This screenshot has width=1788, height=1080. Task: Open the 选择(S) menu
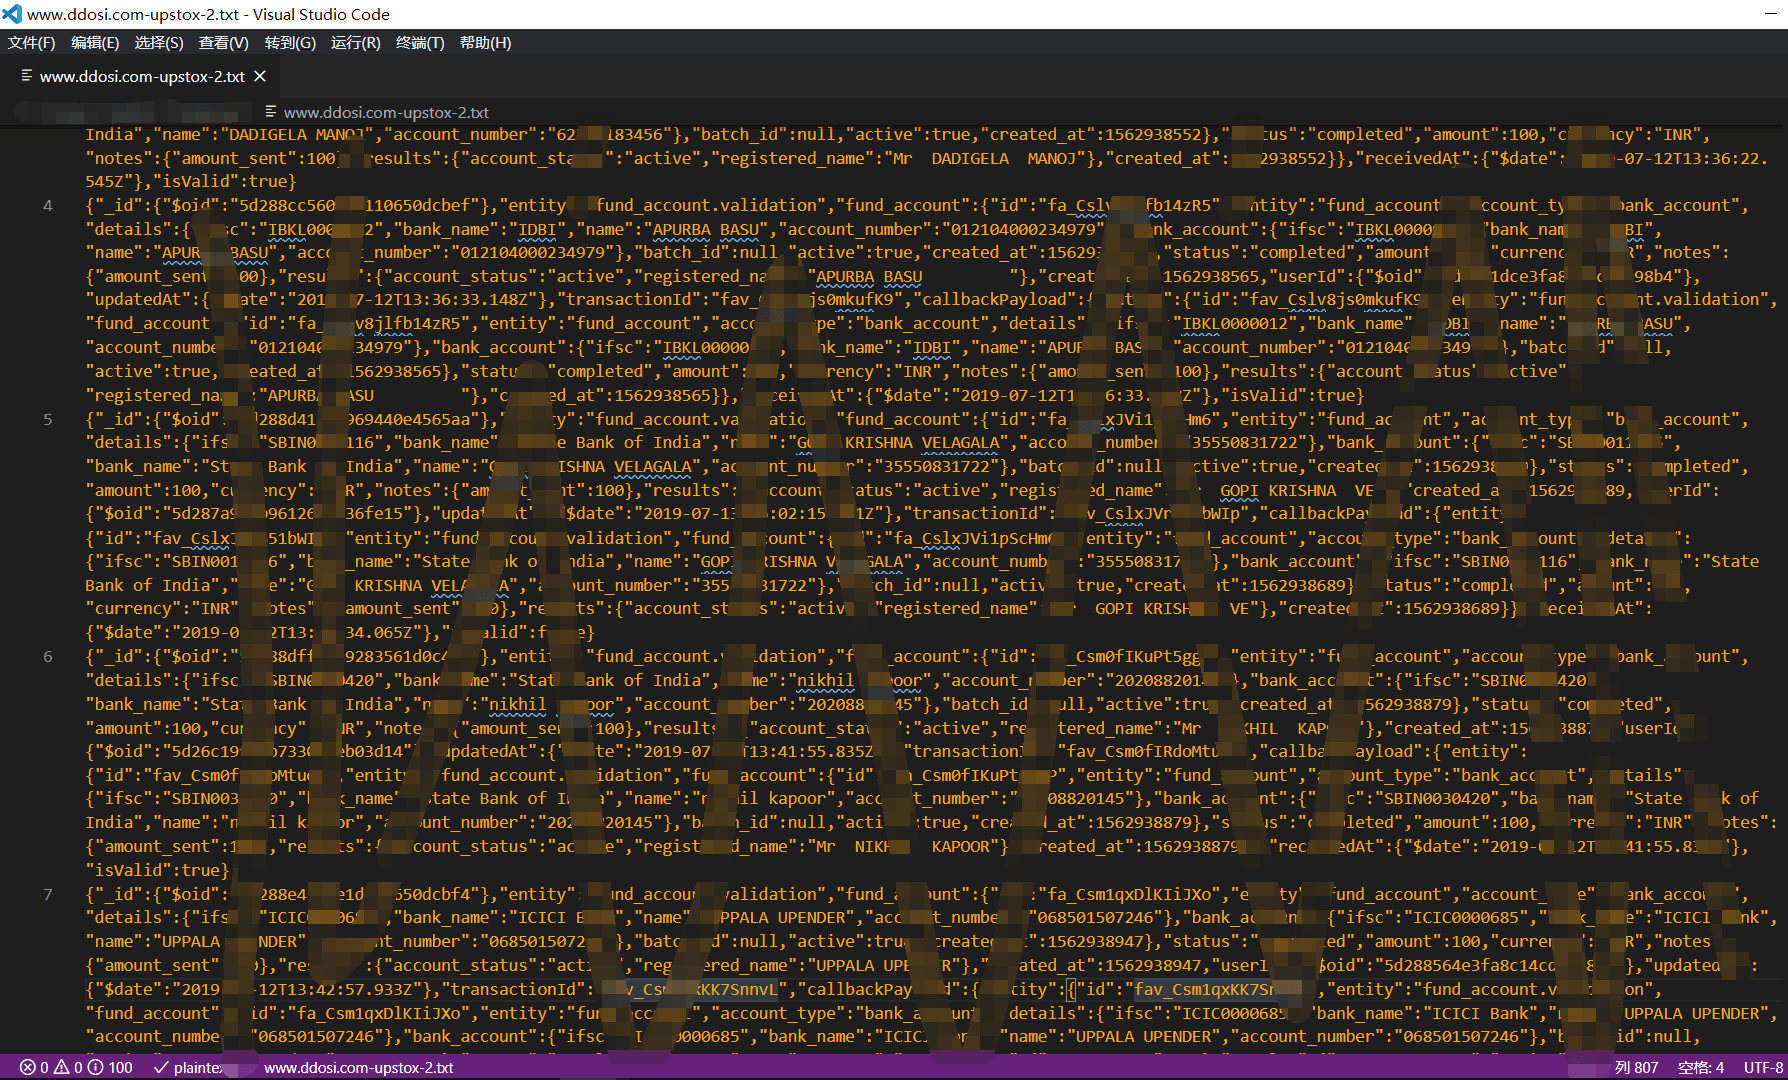(159, 43)
